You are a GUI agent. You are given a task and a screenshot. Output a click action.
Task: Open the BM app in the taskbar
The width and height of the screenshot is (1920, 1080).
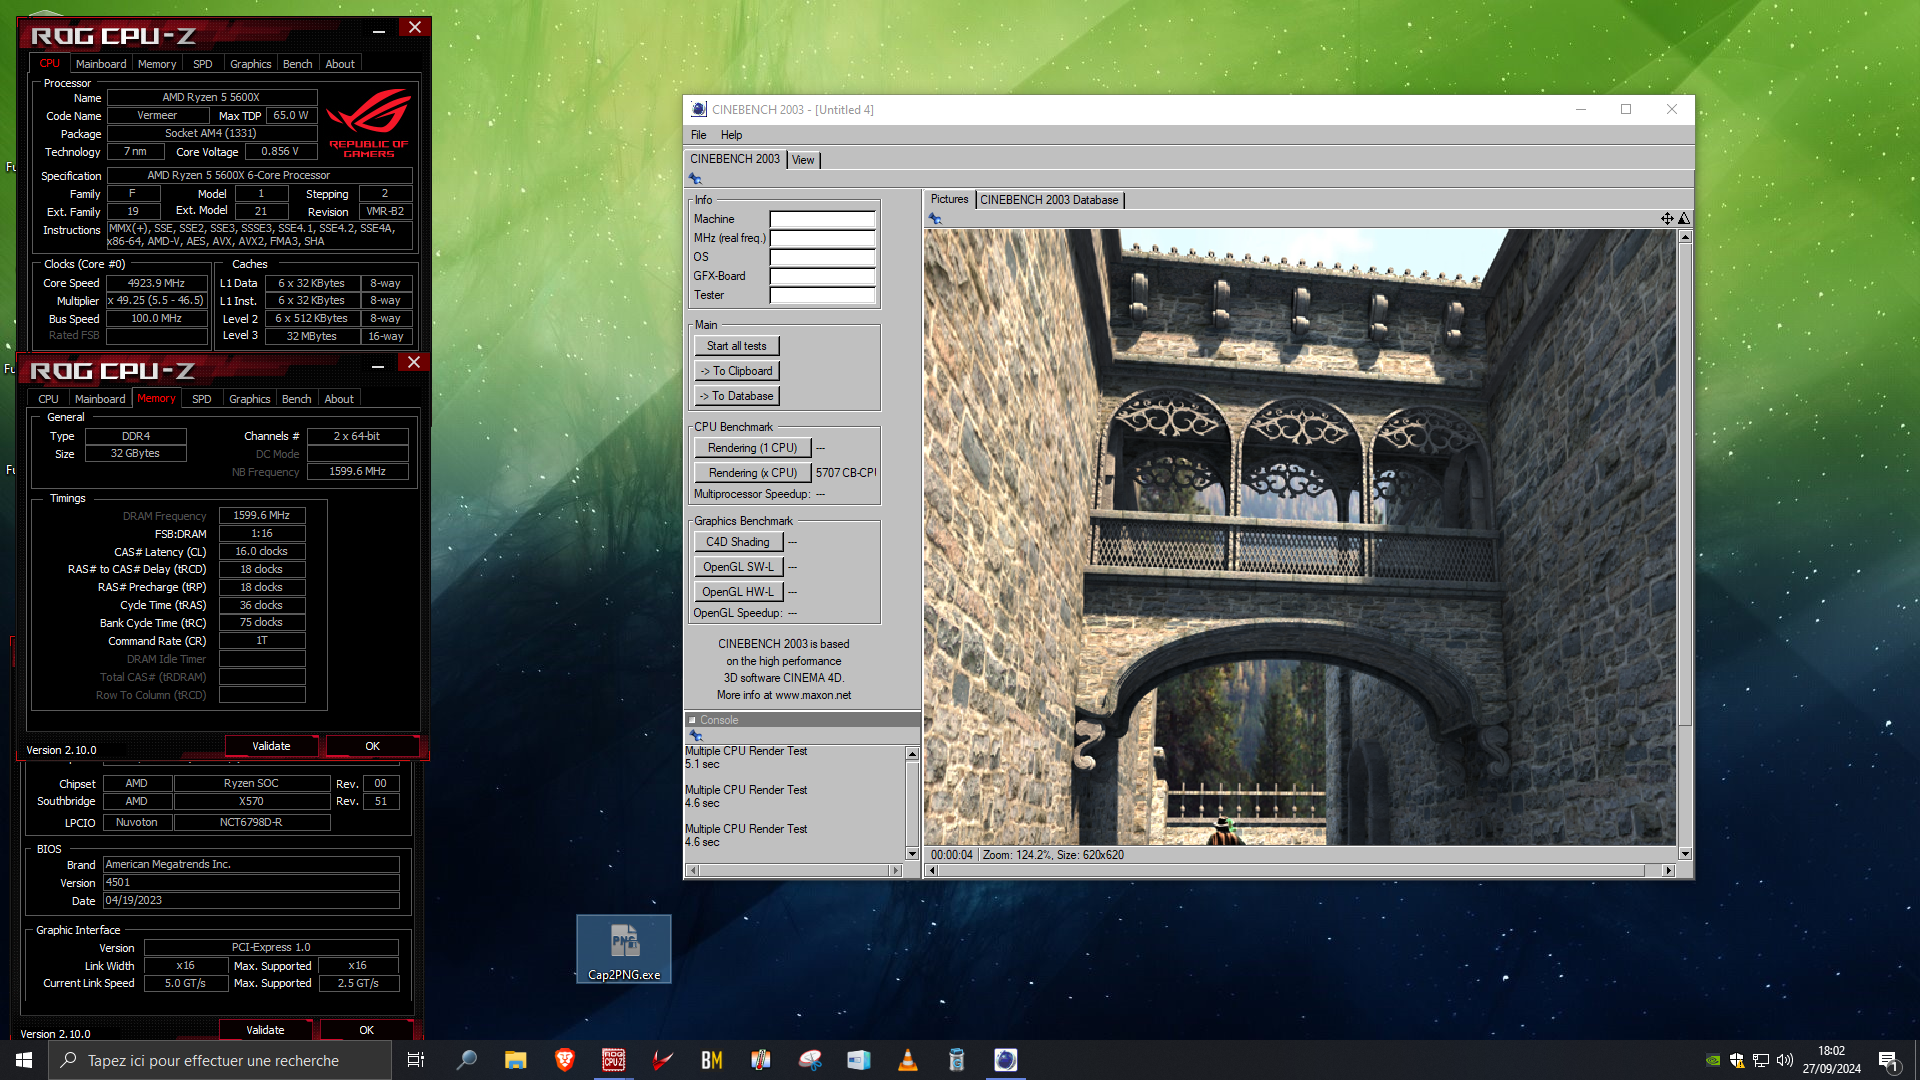tap(711, 1060)
